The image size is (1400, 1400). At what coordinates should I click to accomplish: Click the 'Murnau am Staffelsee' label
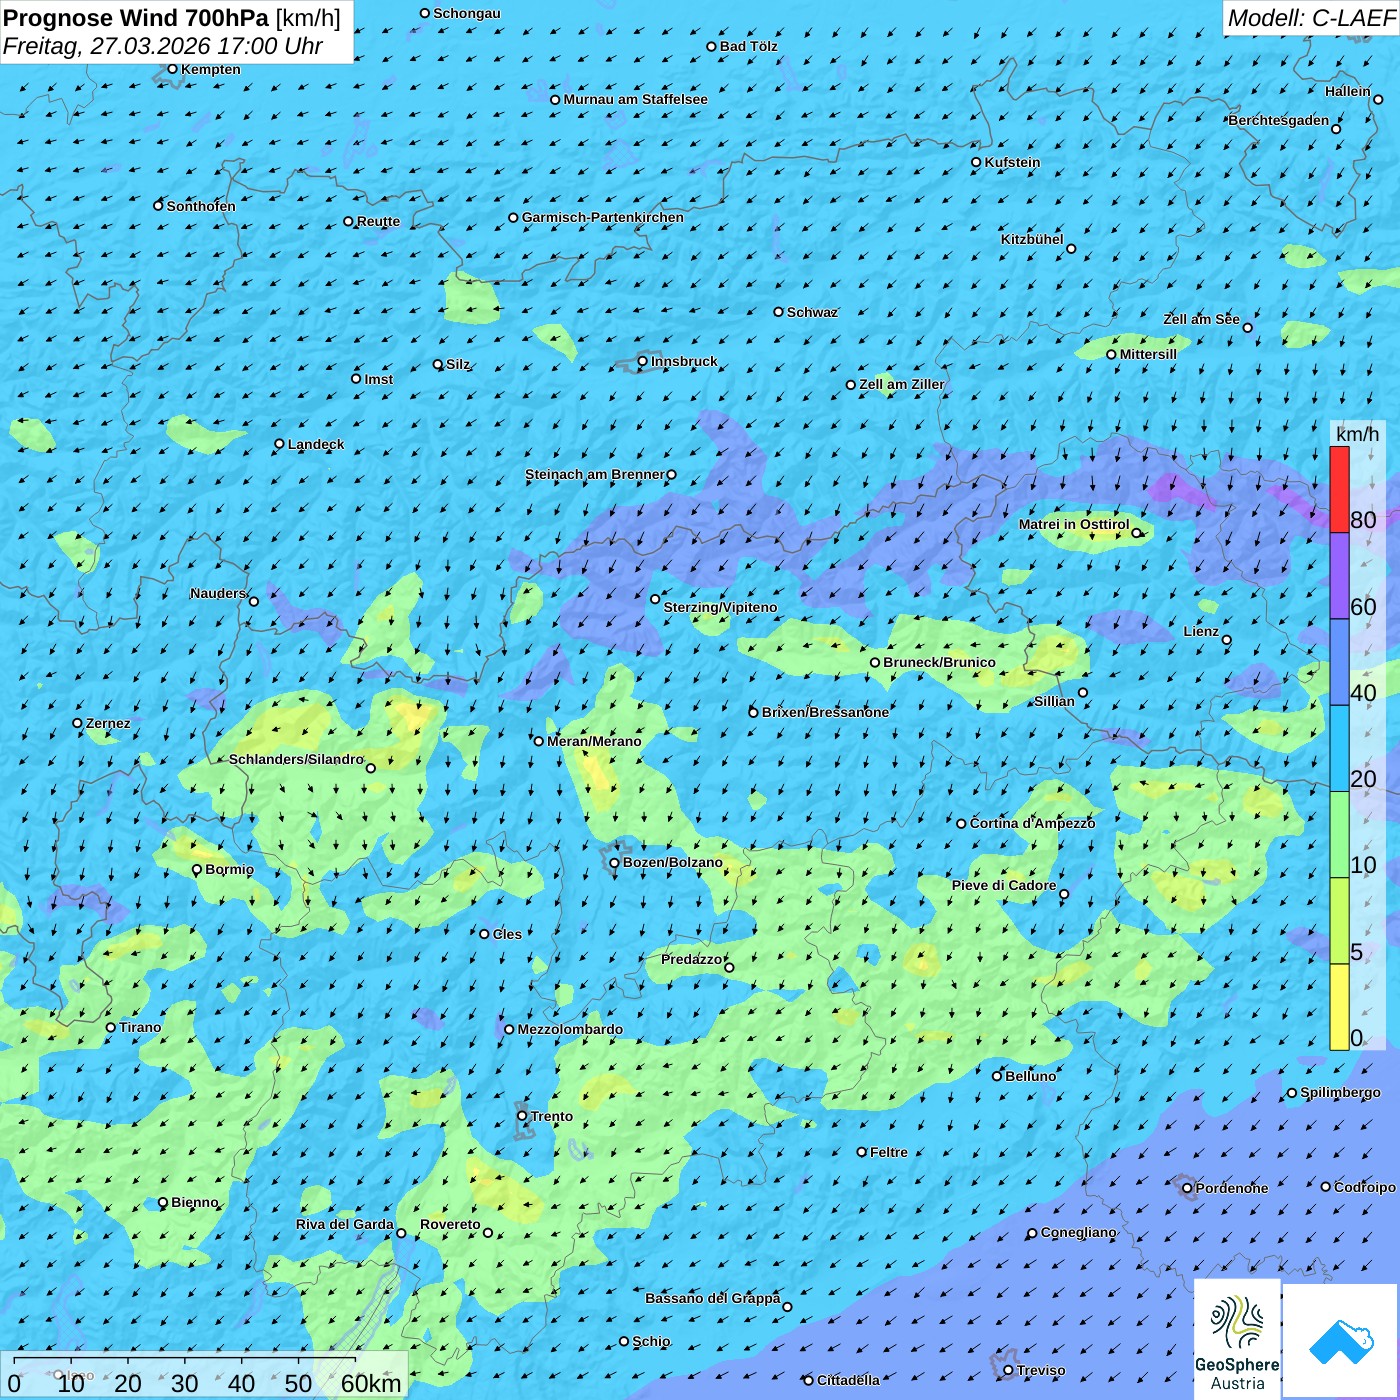point(635,99)
